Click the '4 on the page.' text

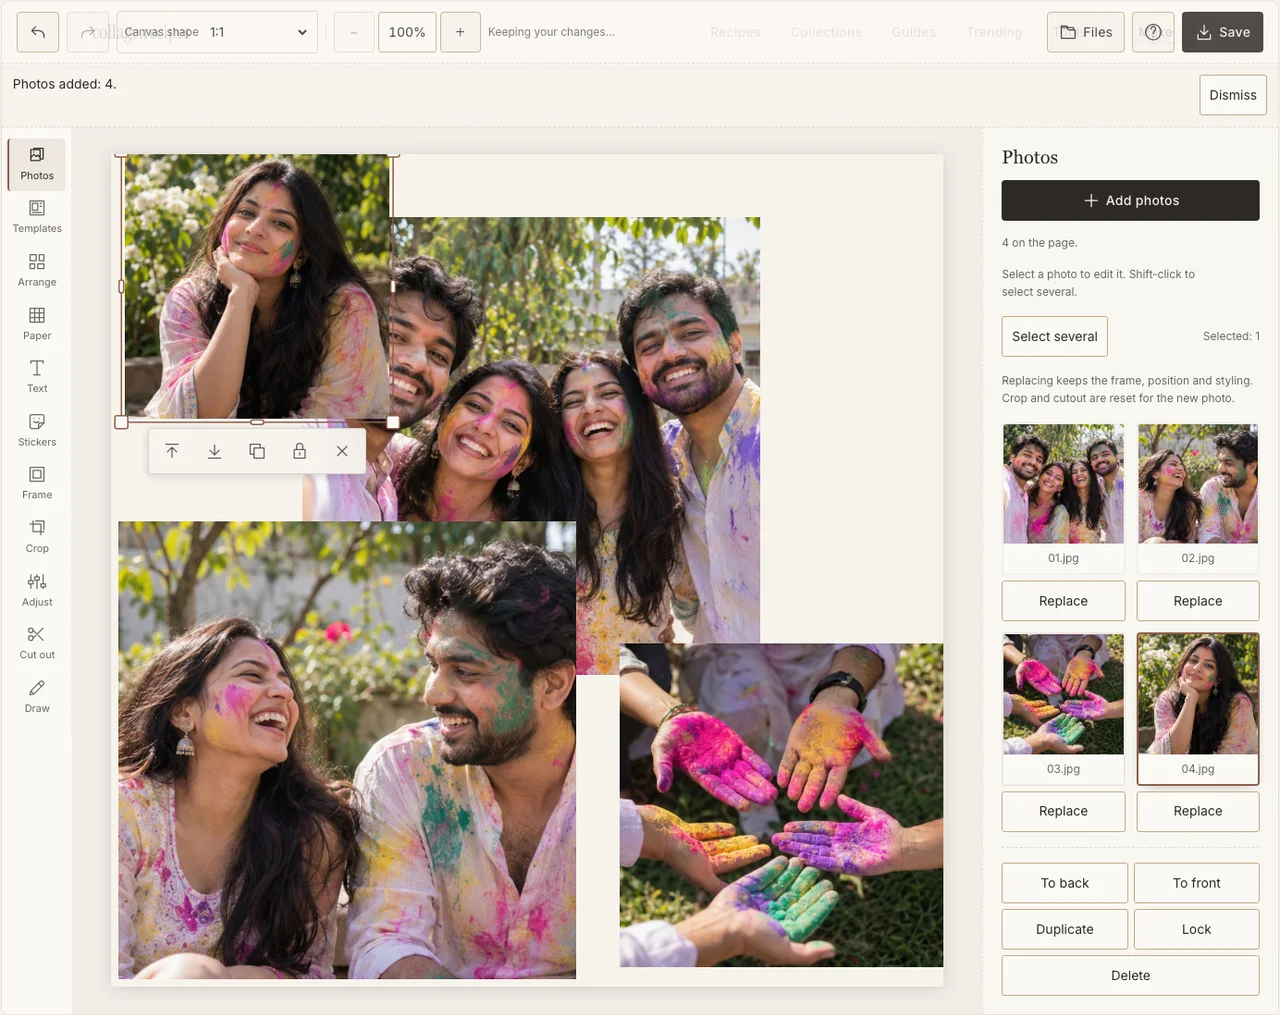1040,243
